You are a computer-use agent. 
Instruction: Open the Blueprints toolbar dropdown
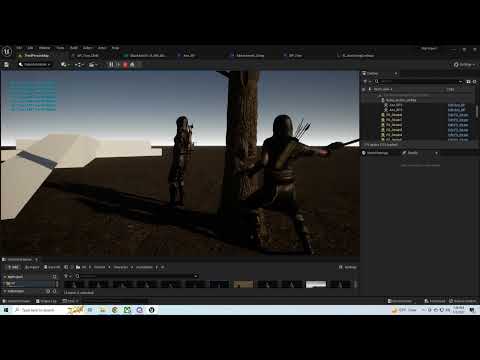79,65
